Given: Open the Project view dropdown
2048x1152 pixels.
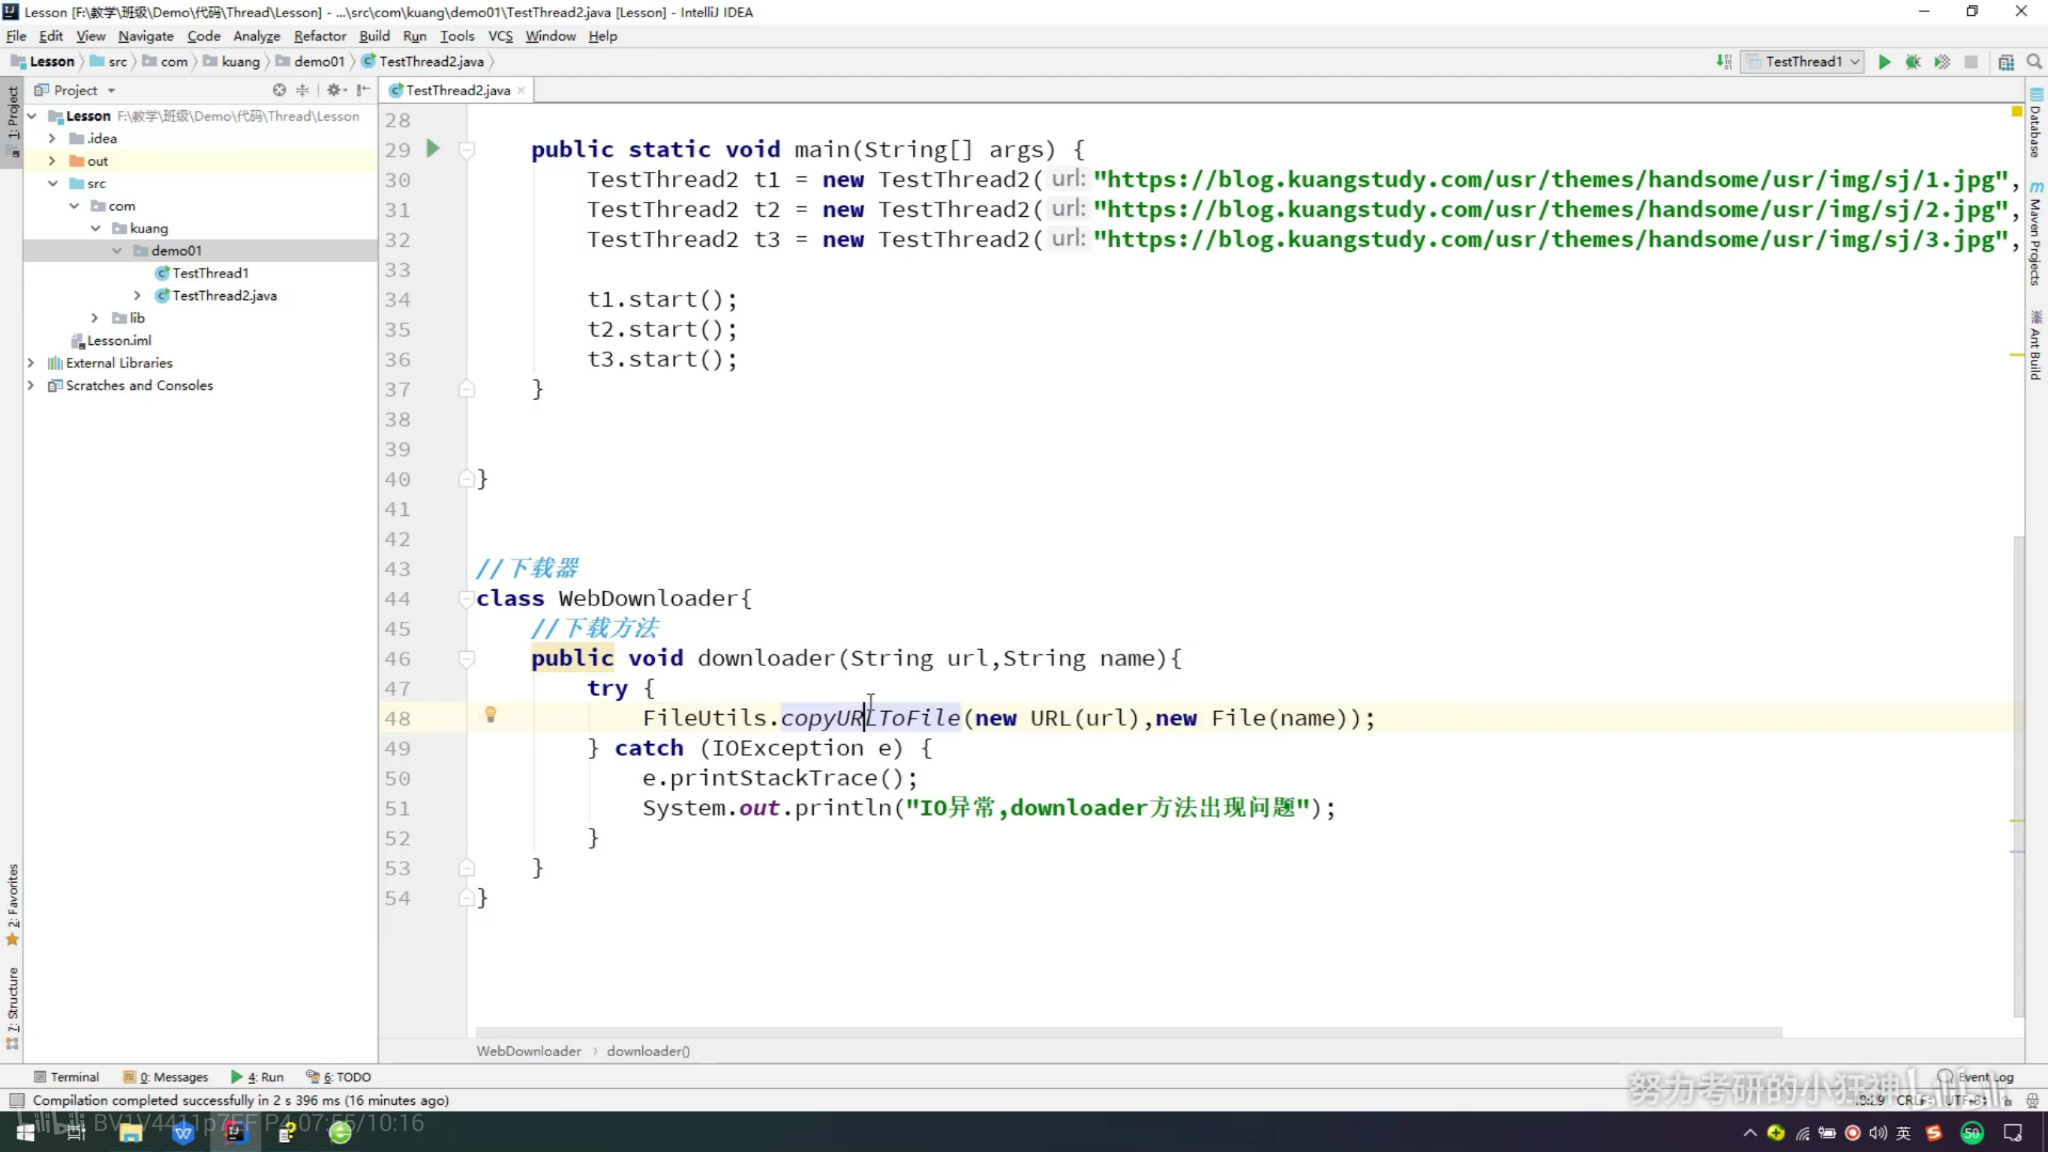Looking at the screenshot, I should [x=75, y=90].
